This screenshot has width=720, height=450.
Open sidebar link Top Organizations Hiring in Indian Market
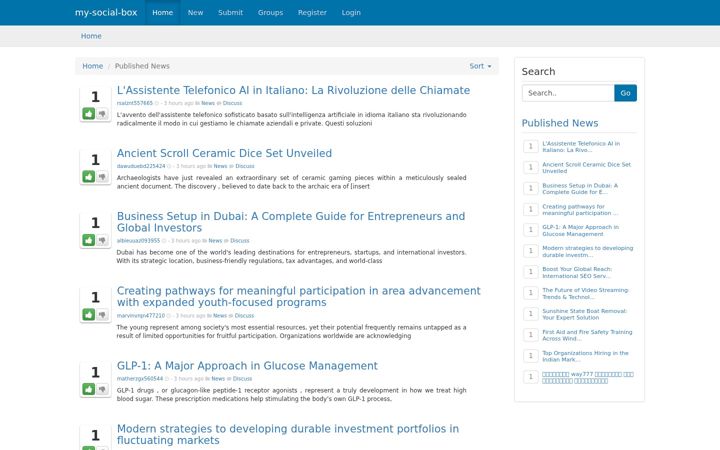pos(585,356)
